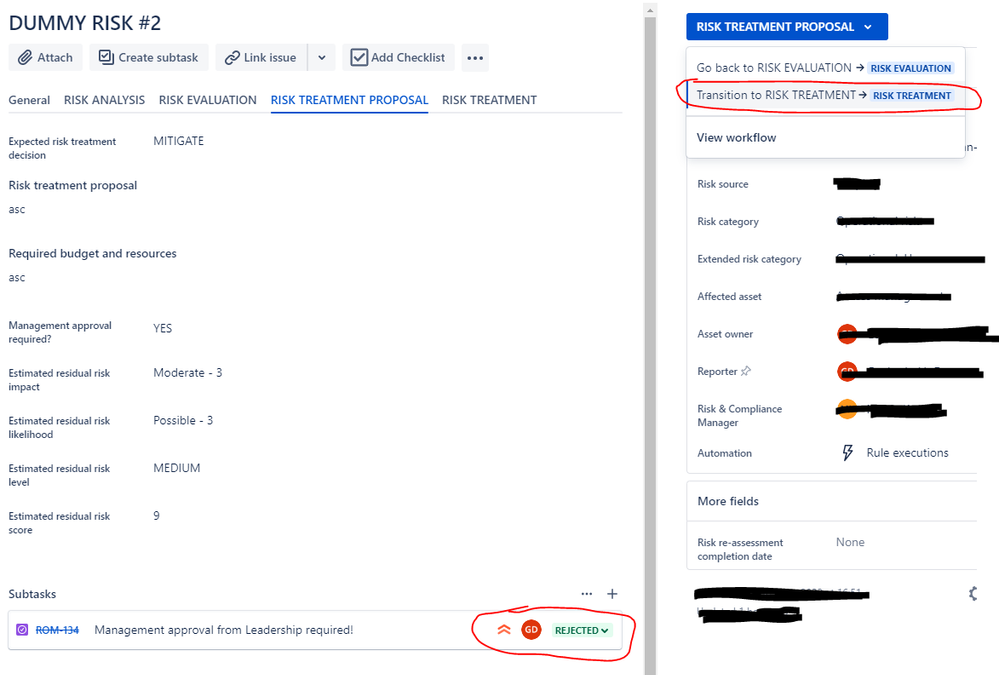The height and width of the screenshot is (675, 999).
Task: Click the configure gear icon near timestamps
Action: (973, 594)
